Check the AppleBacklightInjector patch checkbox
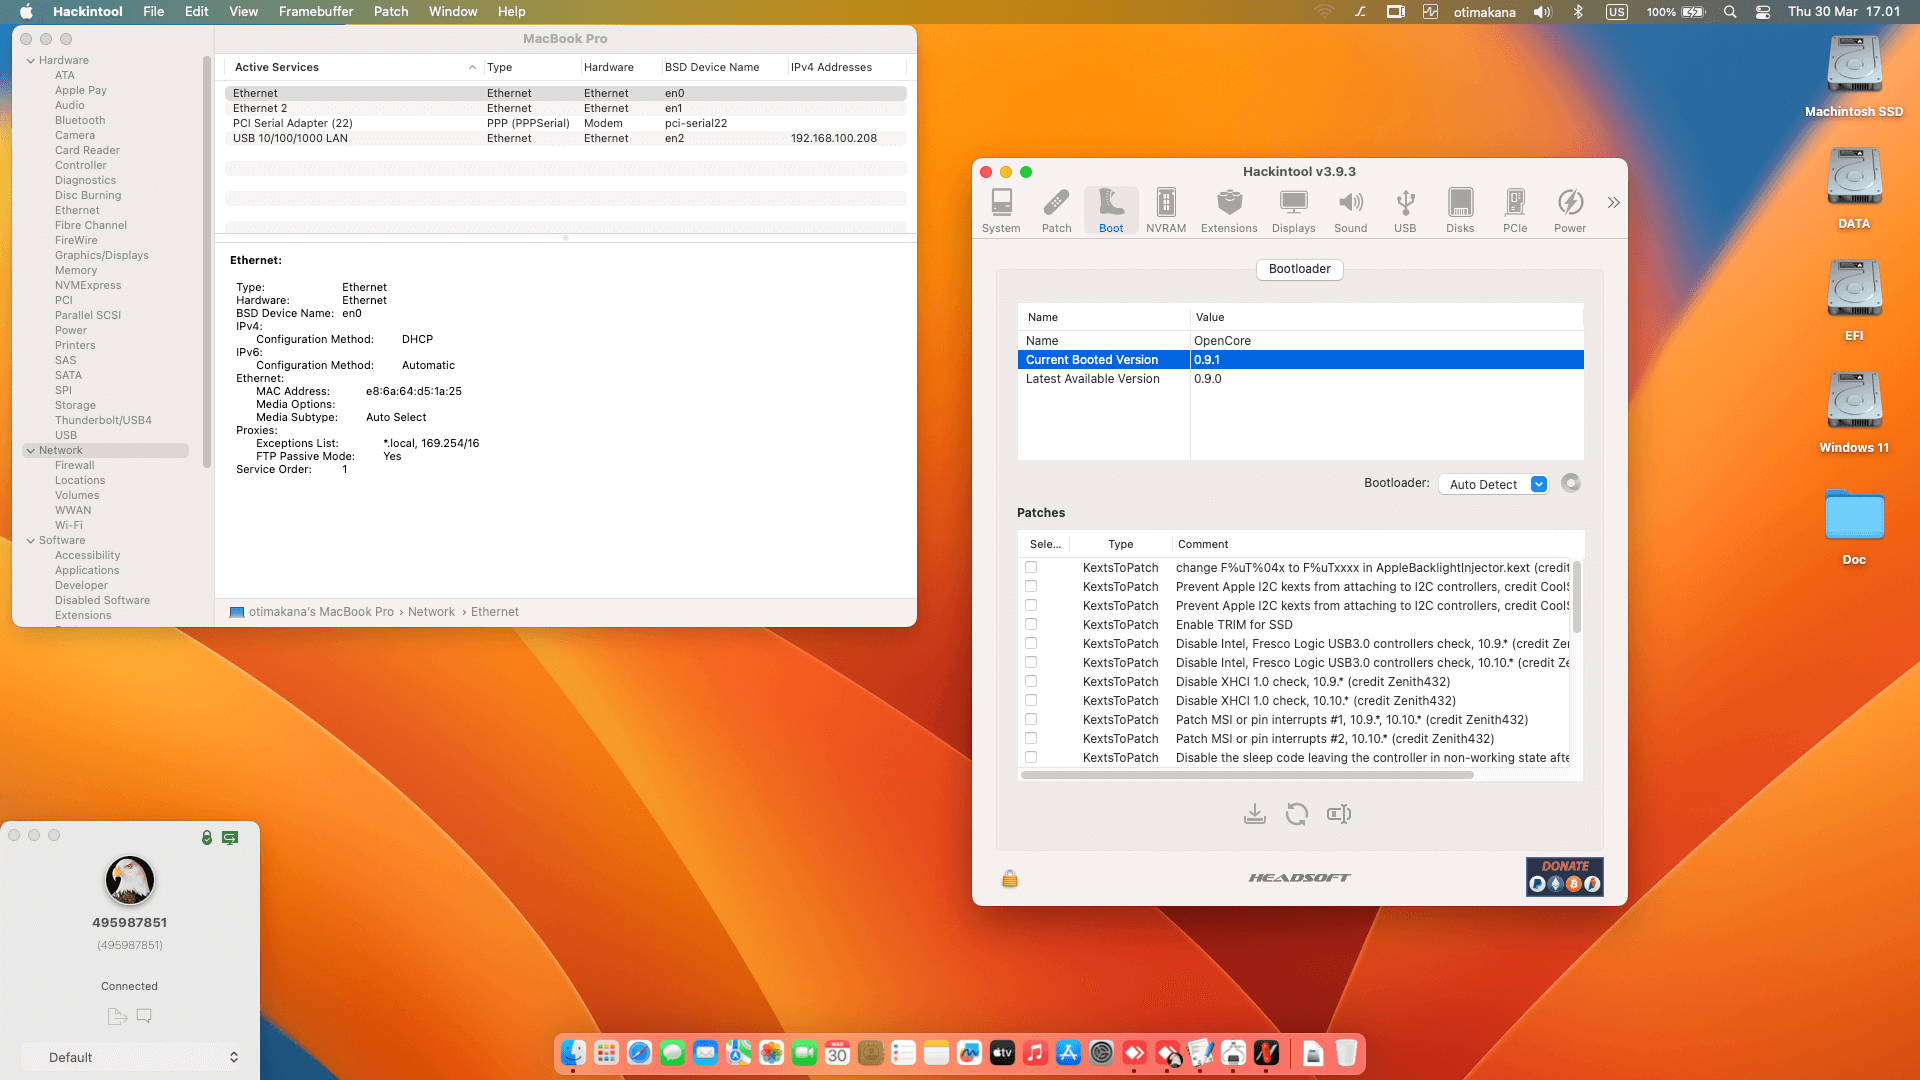The image size is (1920, 1080). point(1031,567)
